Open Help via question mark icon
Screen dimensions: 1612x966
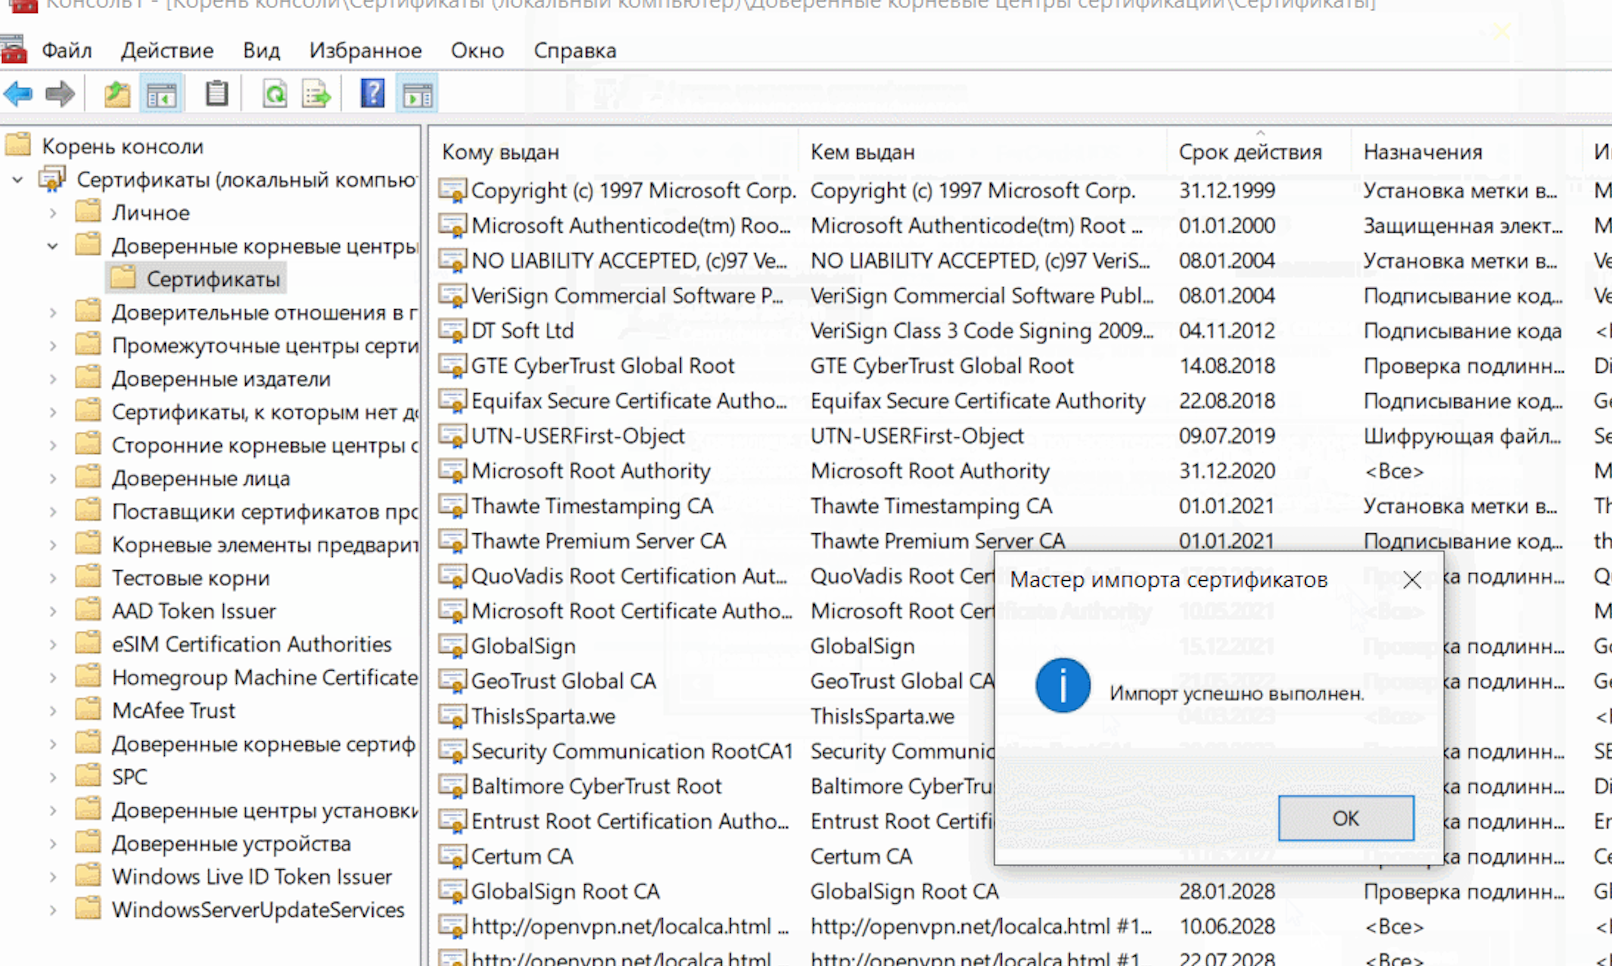(x=372, y=94)
